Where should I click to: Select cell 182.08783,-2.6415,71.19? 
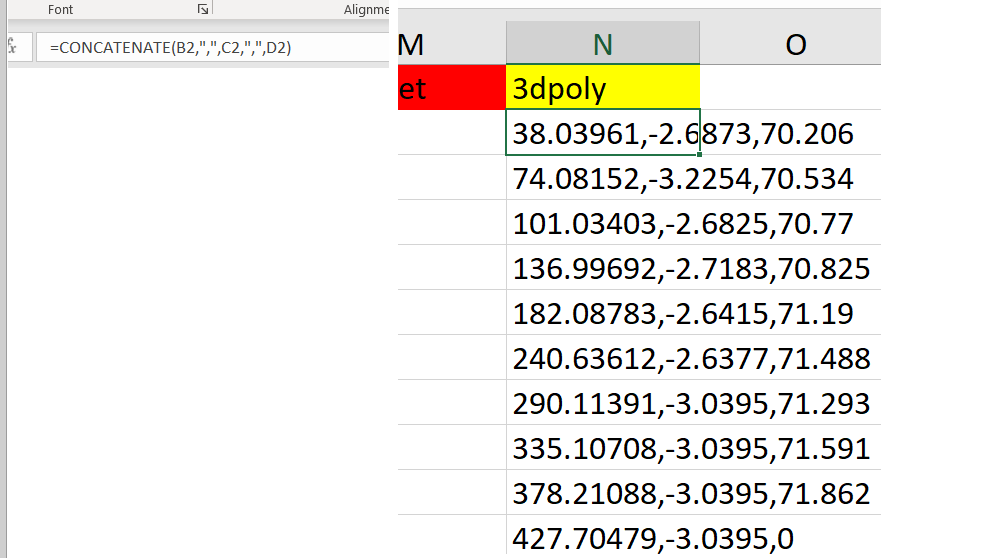[603, 312]
